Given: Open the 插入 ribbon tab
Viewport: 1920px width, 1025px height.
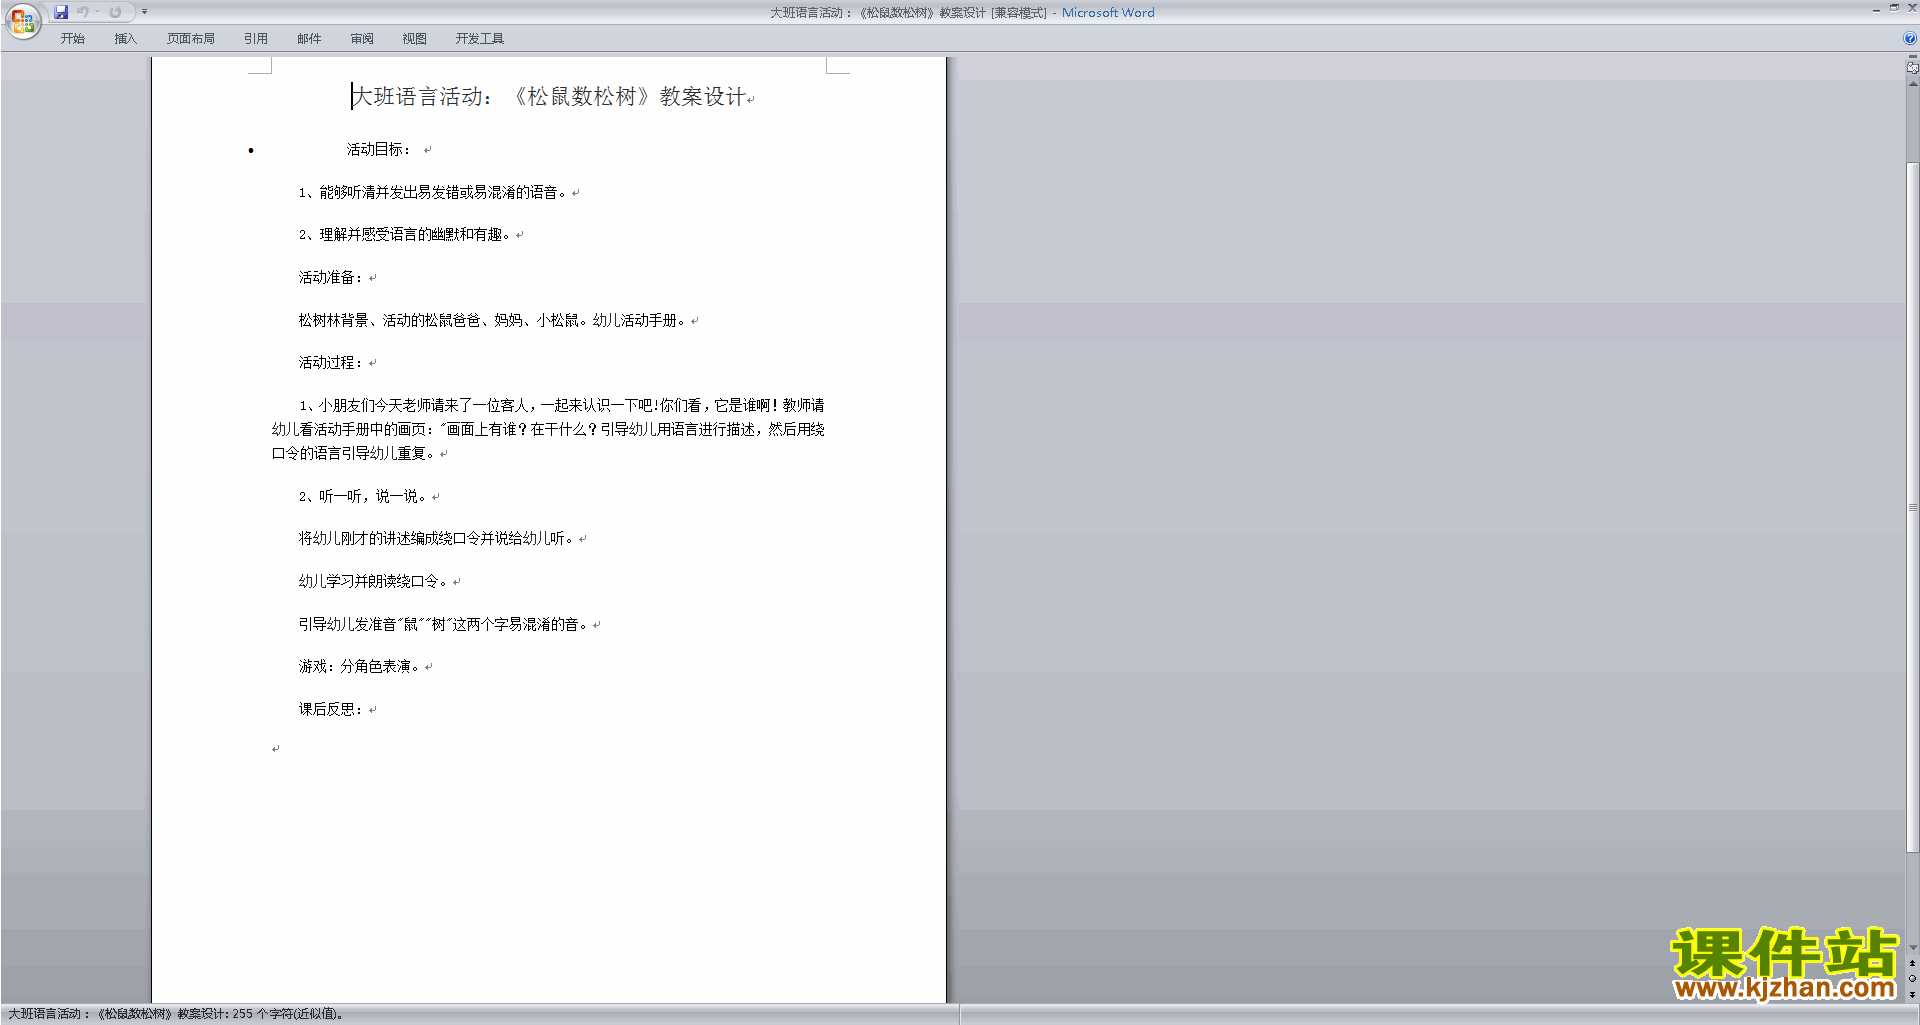Looking at the screenshot, I should 125,38.
